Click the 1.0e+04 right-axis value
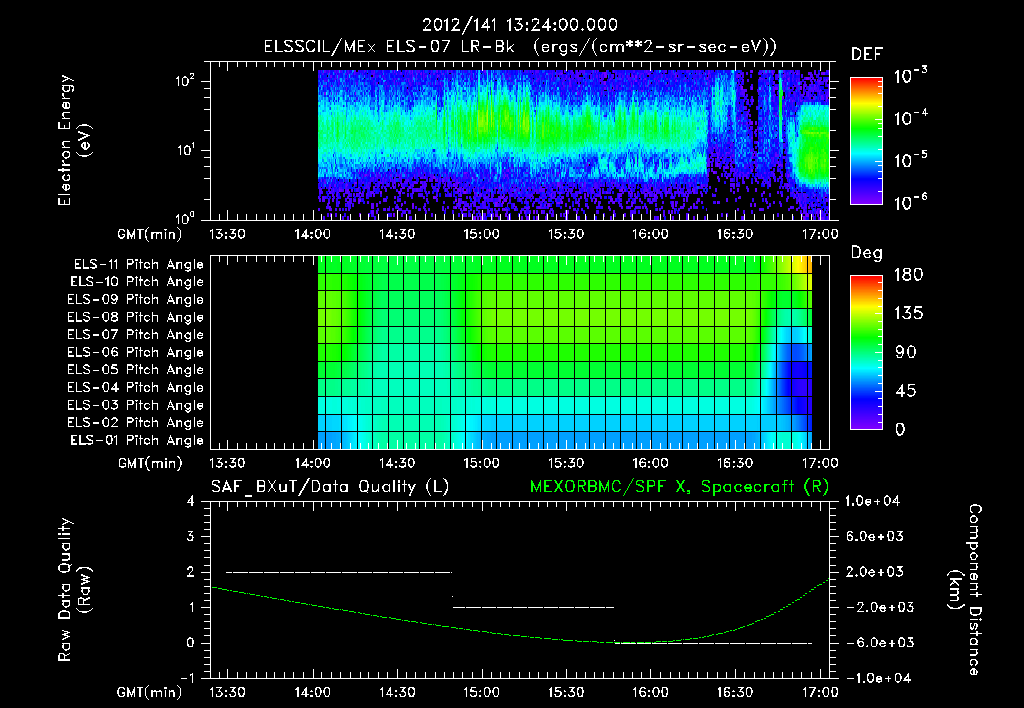Viewport: 1024px width, 708px height. [872, 501]
